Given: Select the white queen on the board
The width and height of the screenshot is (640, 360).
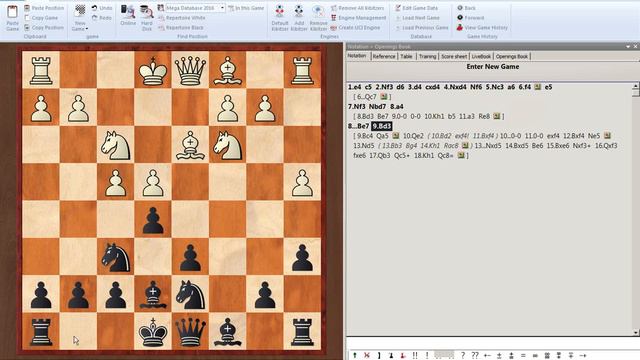Looking at the screenshot, I should [x=190, y=70].
